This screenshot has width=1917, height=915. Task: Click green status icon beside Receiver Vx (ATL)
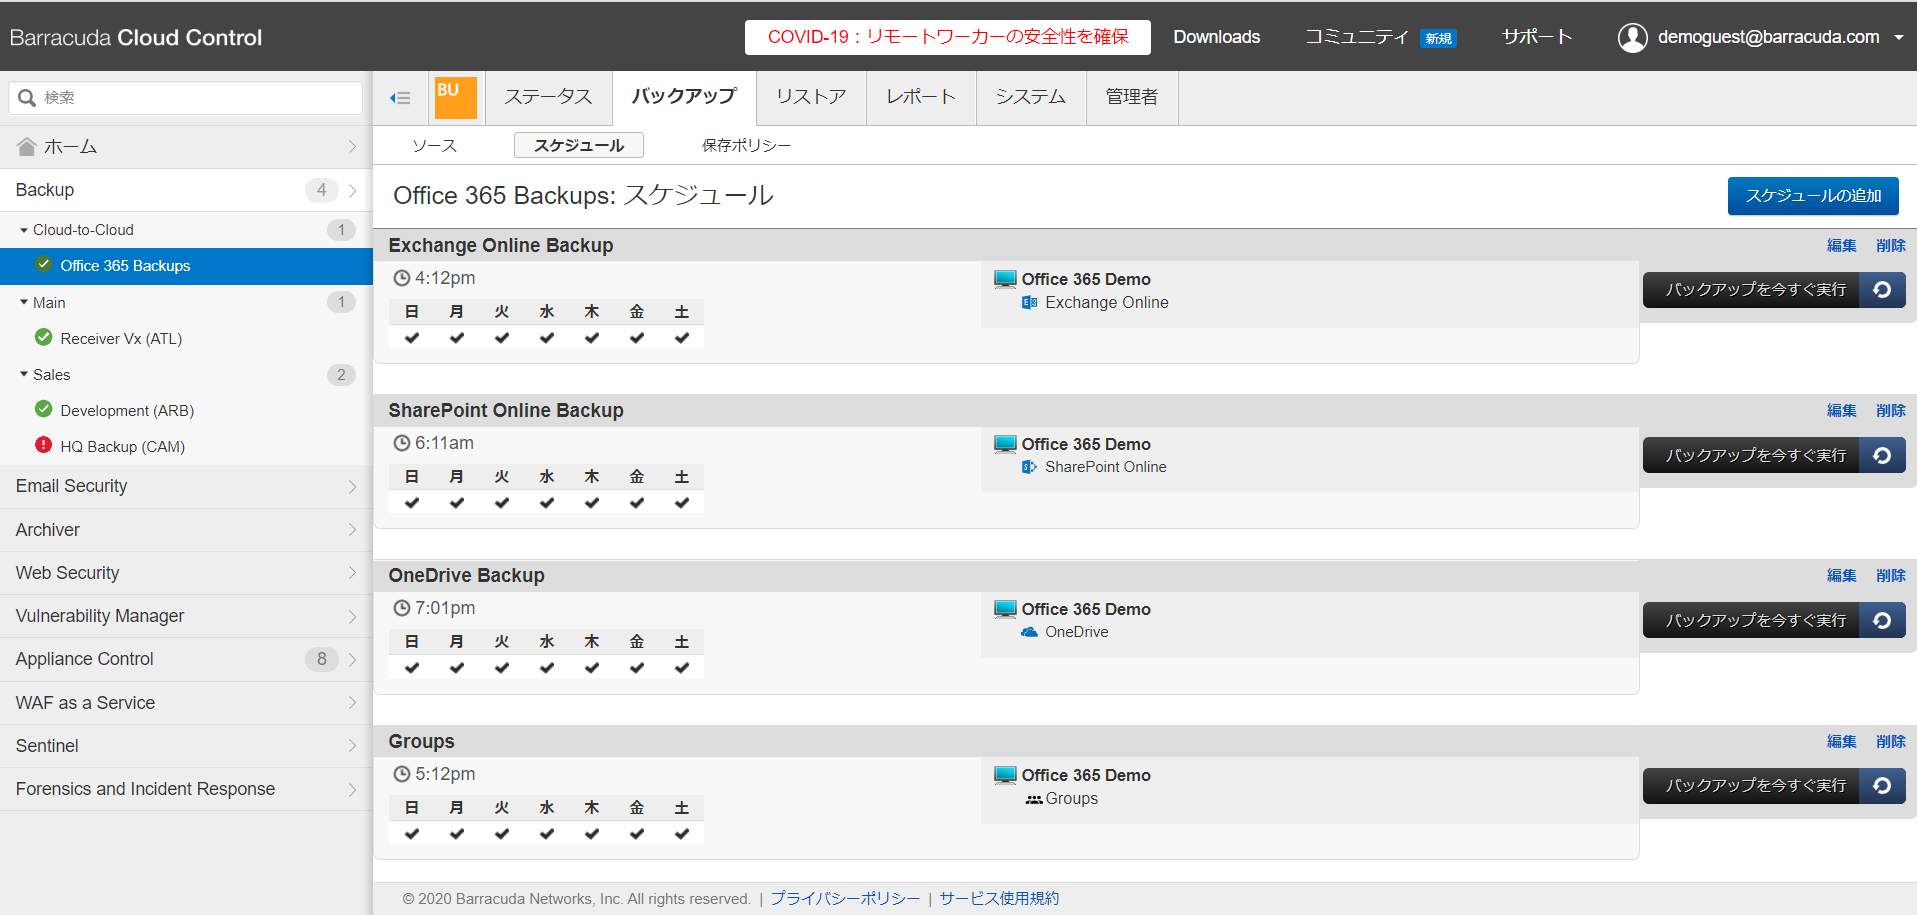pyautogui.click(x=43, y=337)
